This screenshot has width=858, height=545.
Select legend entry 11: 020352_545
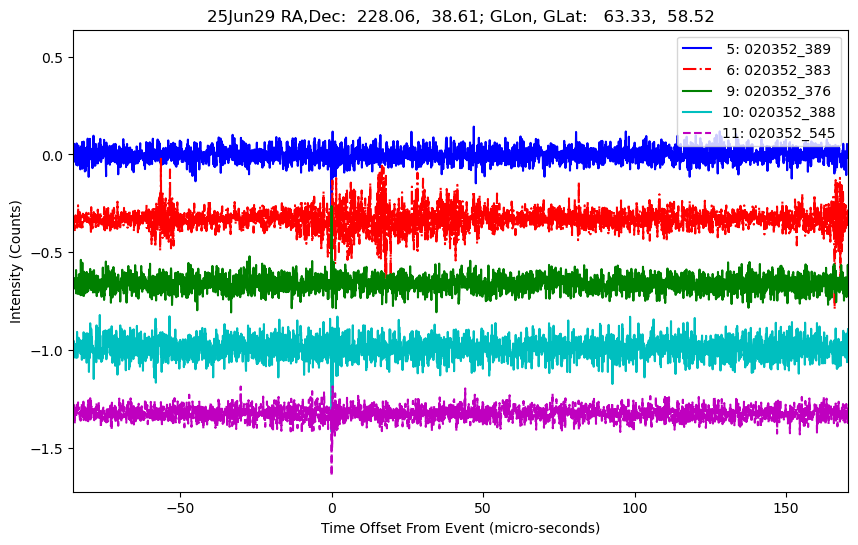tap(779, 133)
